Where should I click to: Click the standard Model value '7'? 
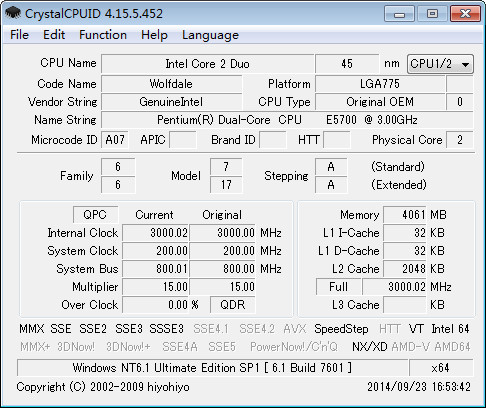click(226, 167)
